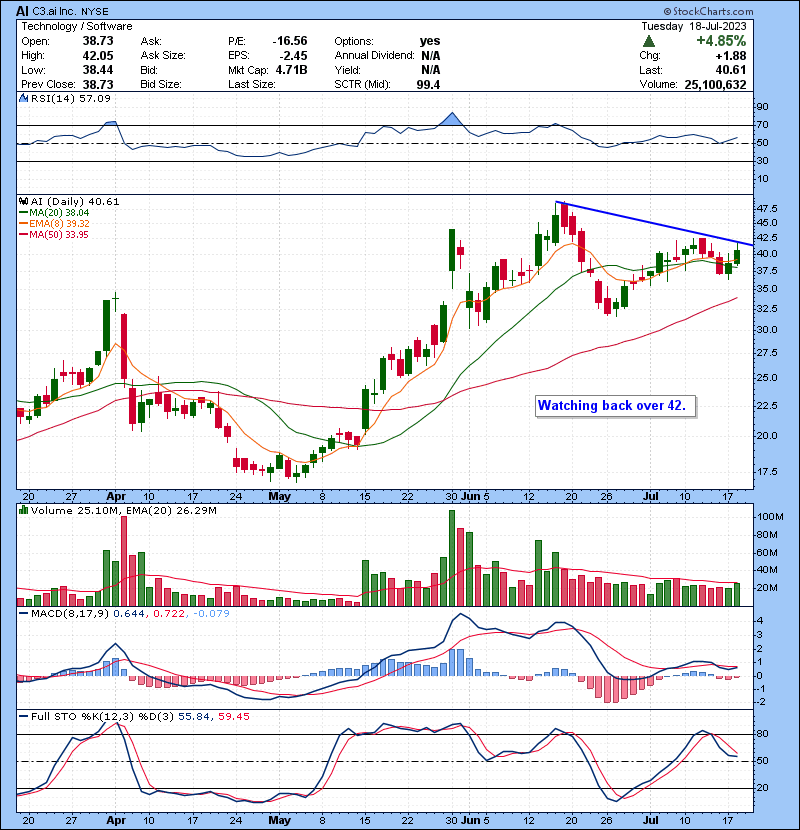Viewport: 800px width, 830px height.
Task: Click the RSI(14) 57.09 indicator label
Action: (x=71, y=98)
